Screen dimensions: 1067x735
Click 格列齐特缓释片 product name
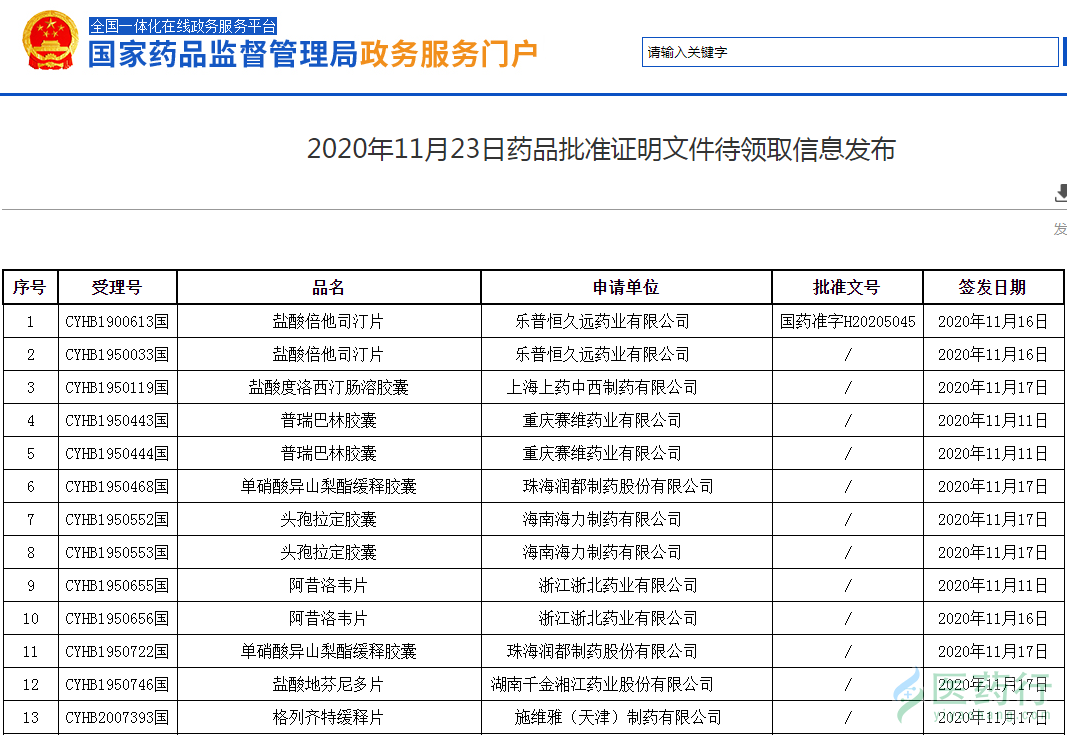coord(329,717)
